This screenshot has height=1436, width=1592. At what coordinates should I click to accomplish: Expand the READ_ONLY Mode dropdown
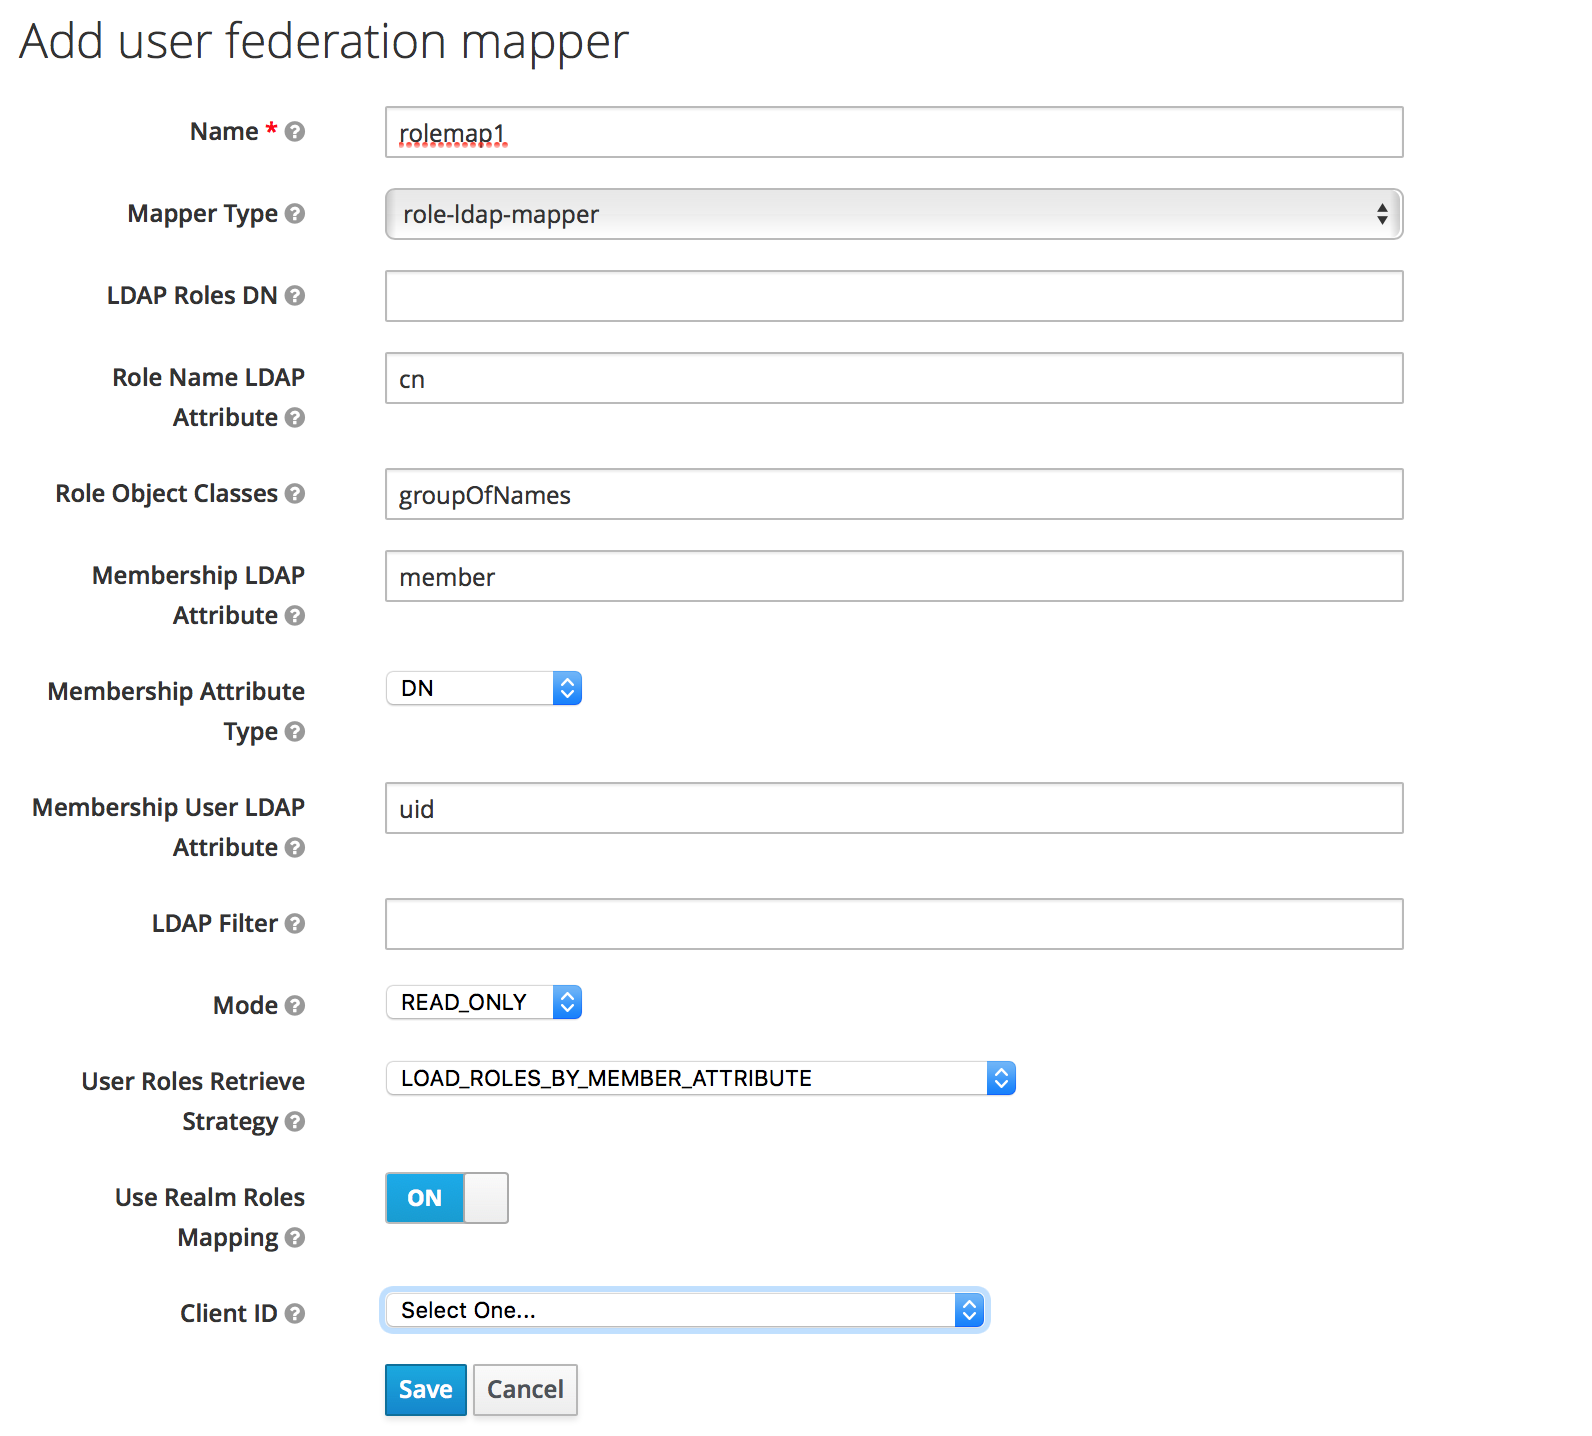pyautogui.click(x=484, y=1003)
